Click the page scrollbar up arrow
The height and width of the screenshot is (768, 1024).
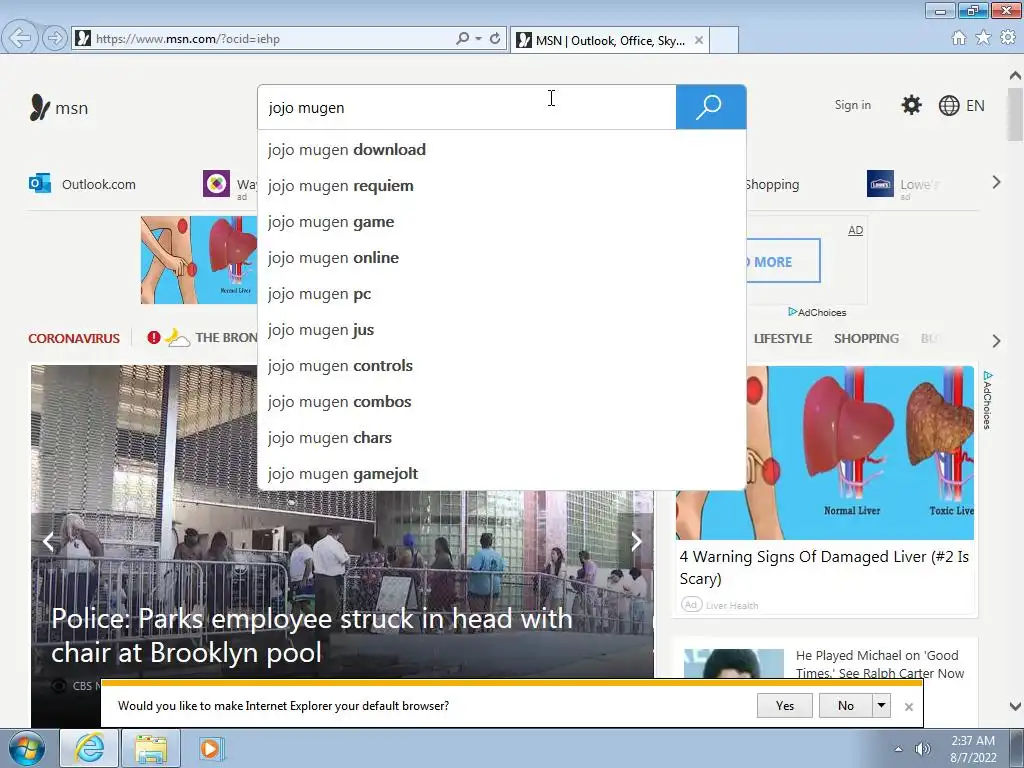1015,75
